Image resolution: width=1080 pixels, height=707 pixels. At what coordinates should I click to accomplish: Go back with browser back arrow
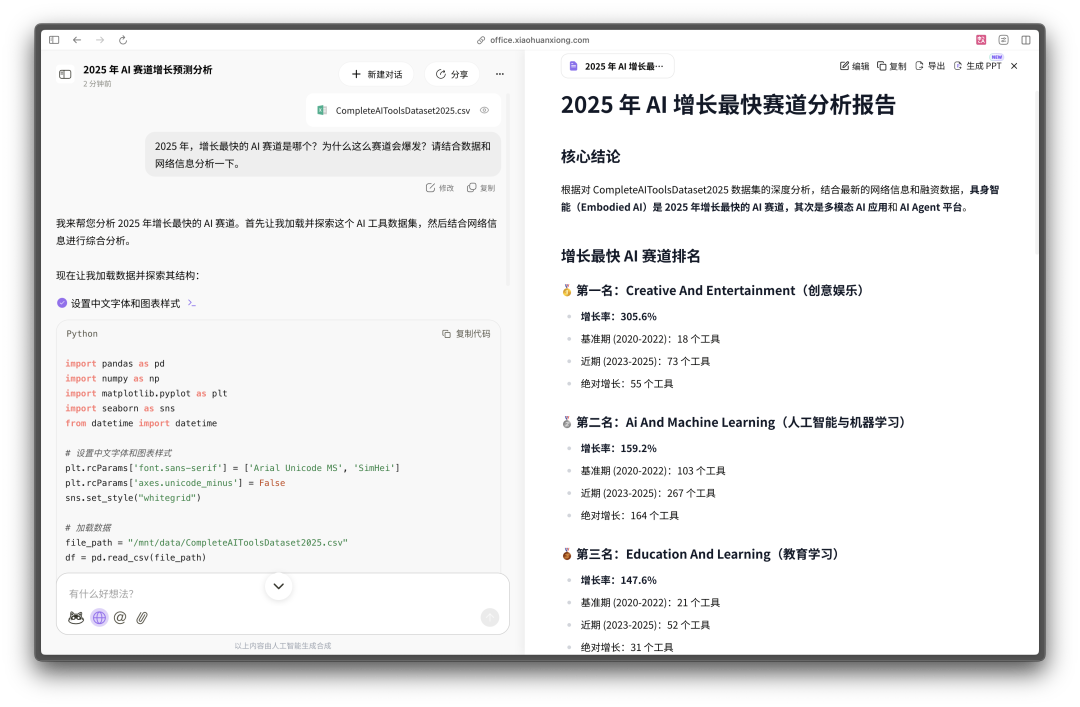coord(77,40)
